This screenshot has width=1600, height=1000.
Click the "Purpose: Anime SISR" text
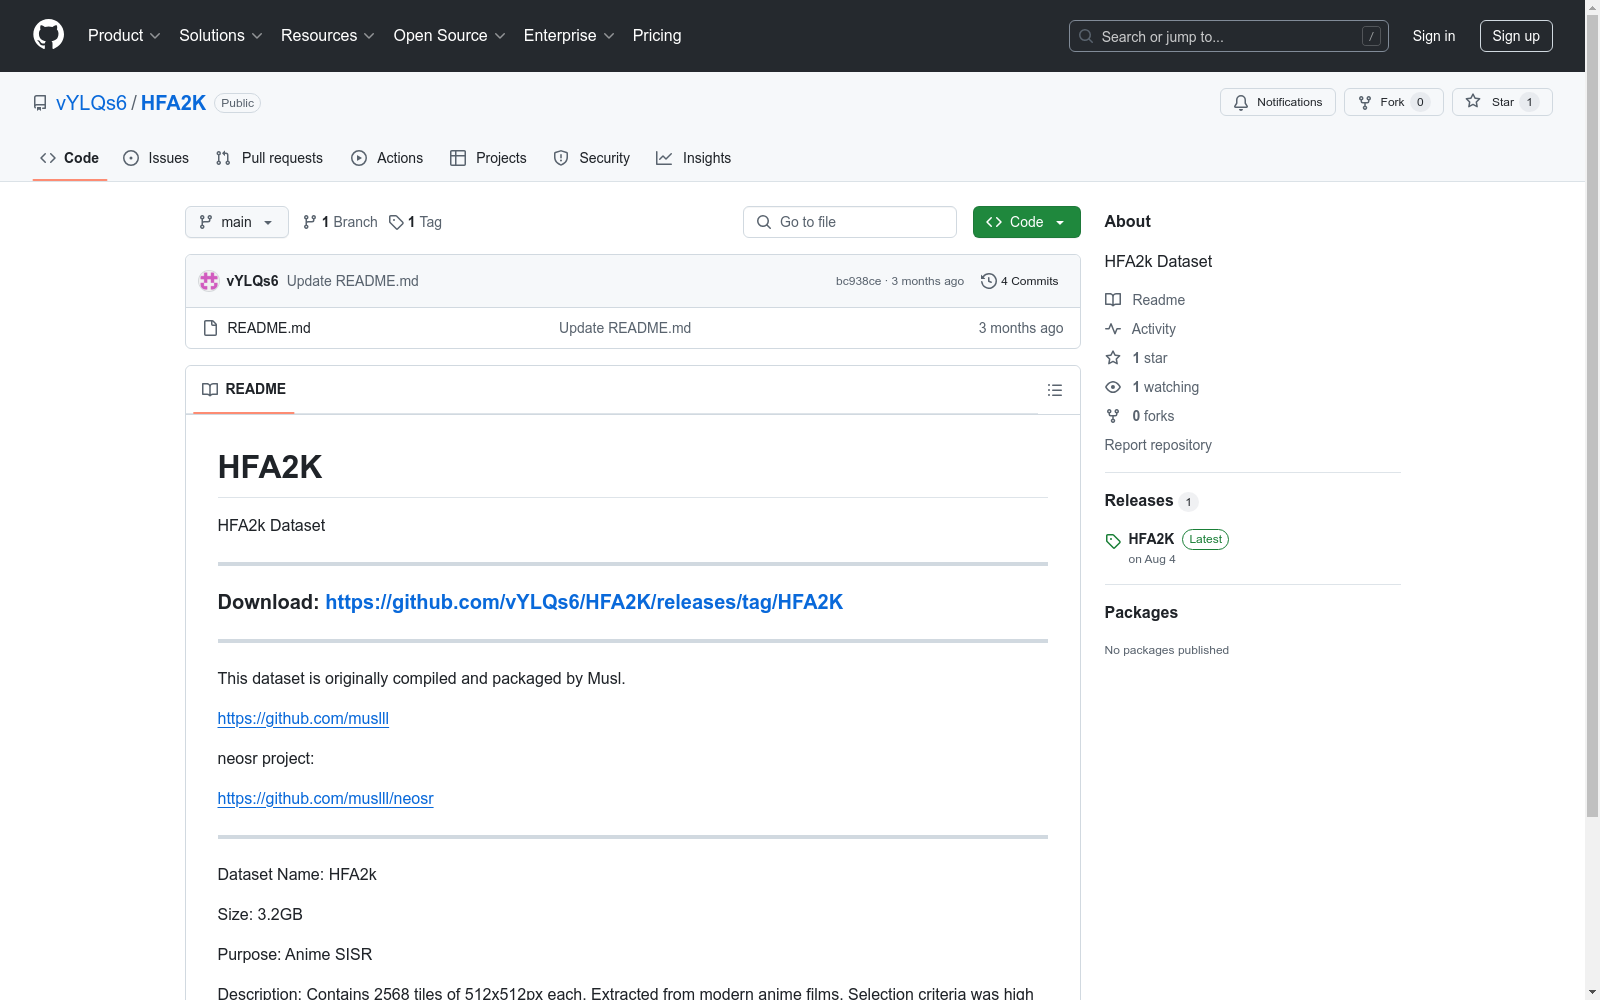pos(295,954)
